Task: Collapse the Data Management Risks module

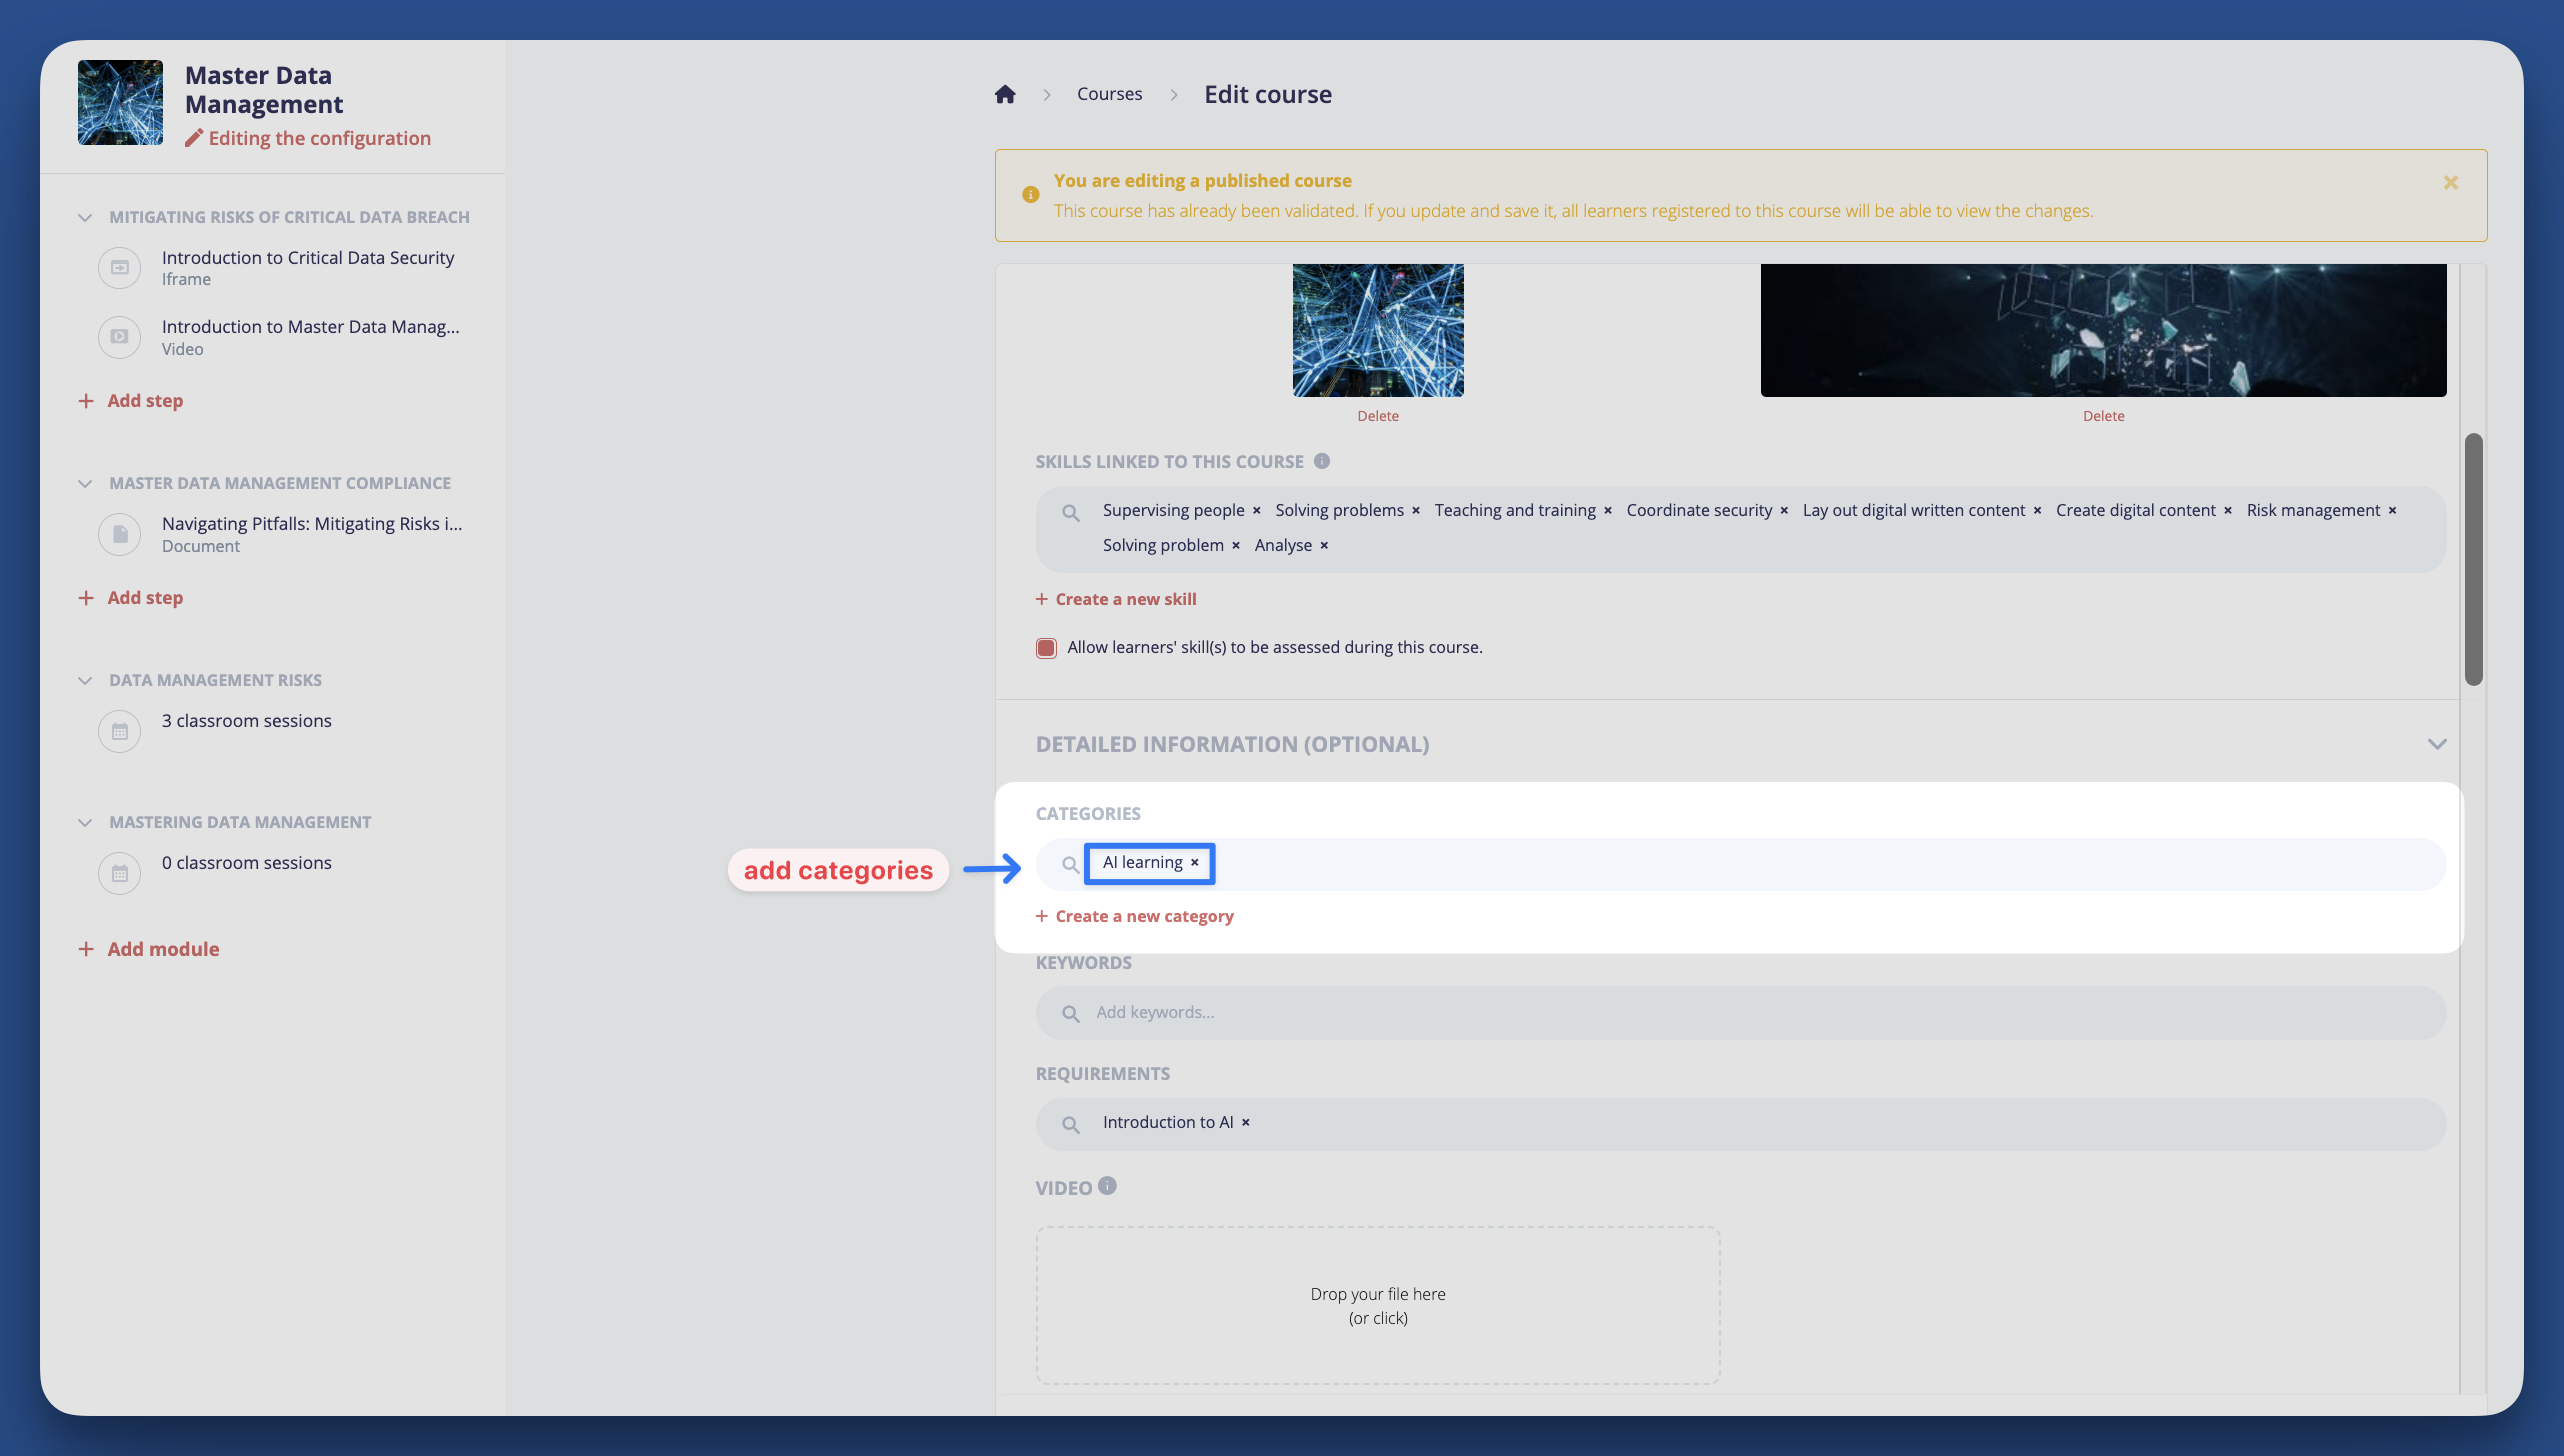Action: (x=85, y=680)
